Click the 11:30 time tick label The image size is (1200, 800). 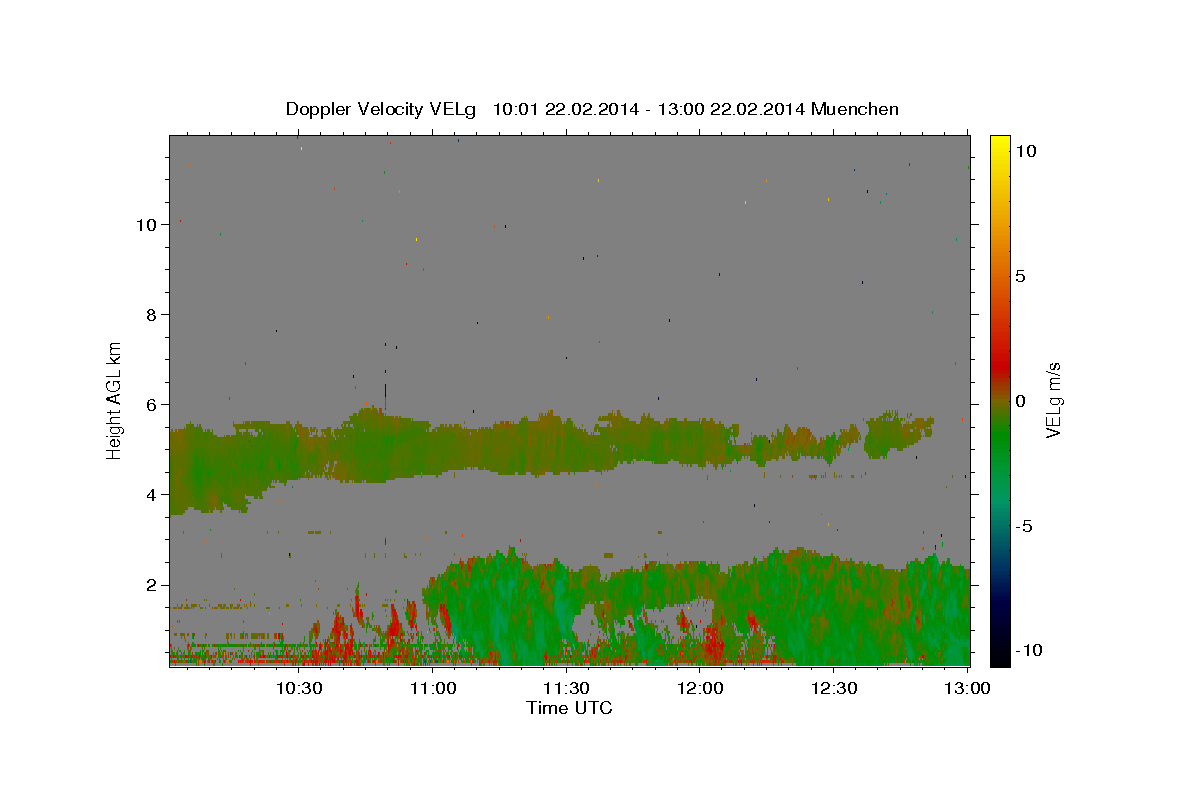(566, 688)
